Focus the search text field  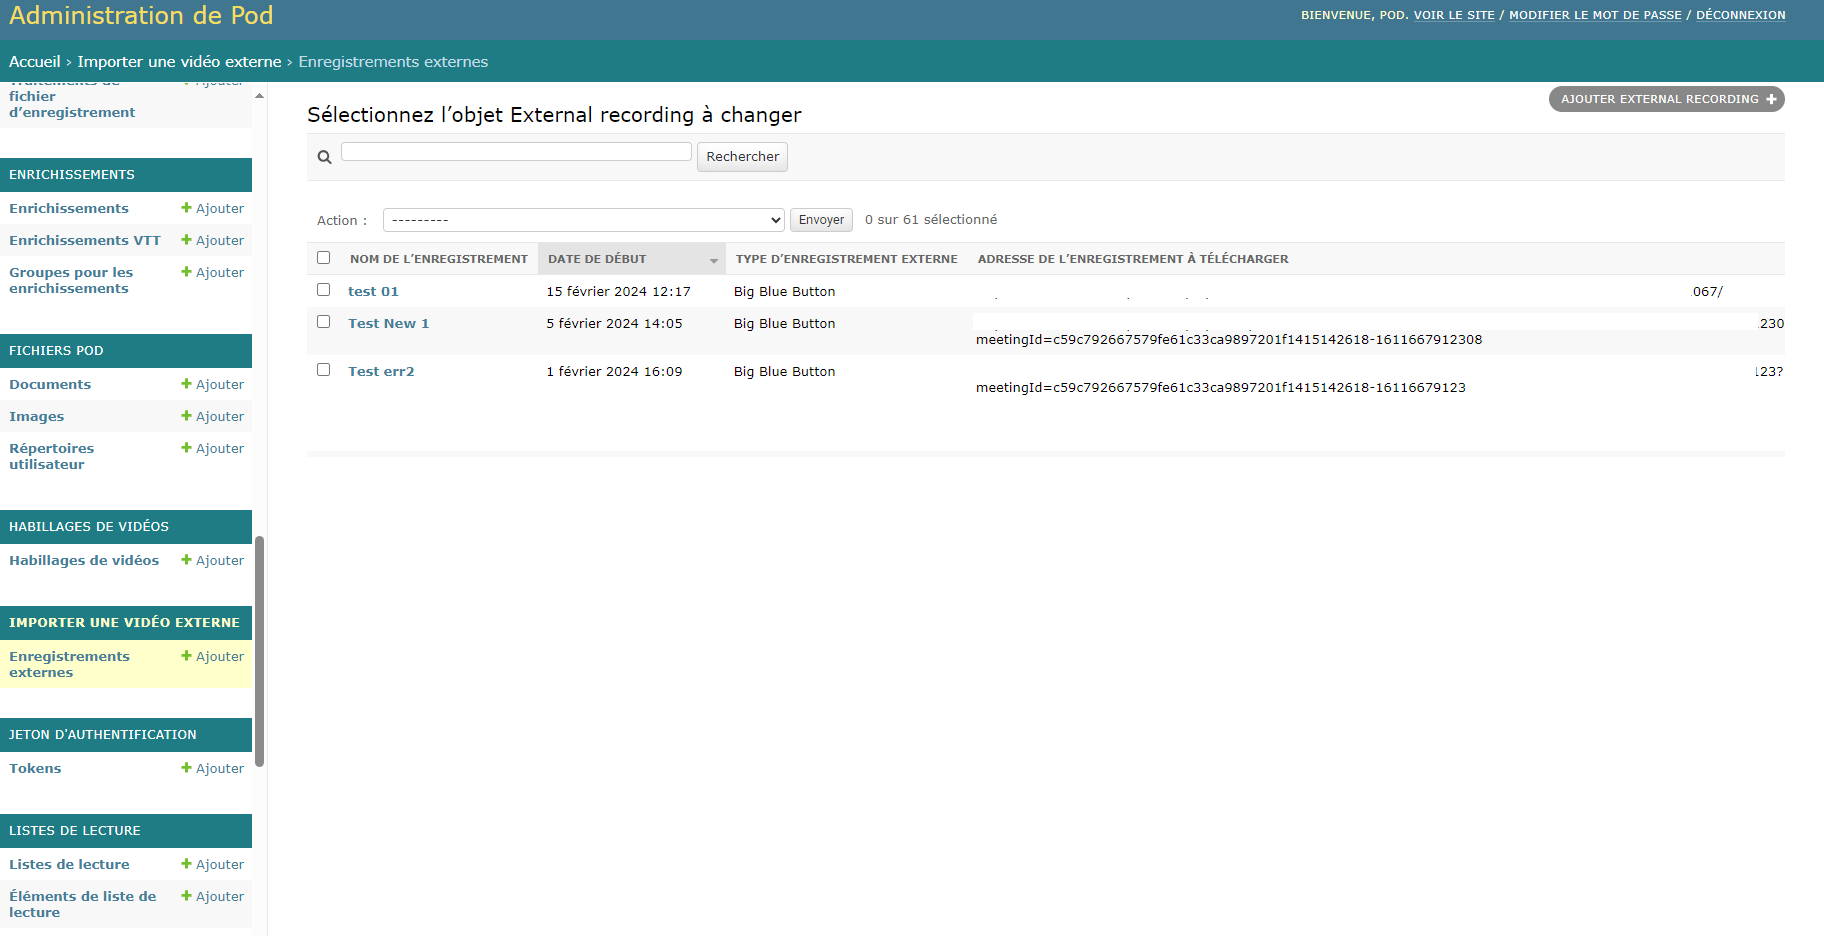pos(516,152)
